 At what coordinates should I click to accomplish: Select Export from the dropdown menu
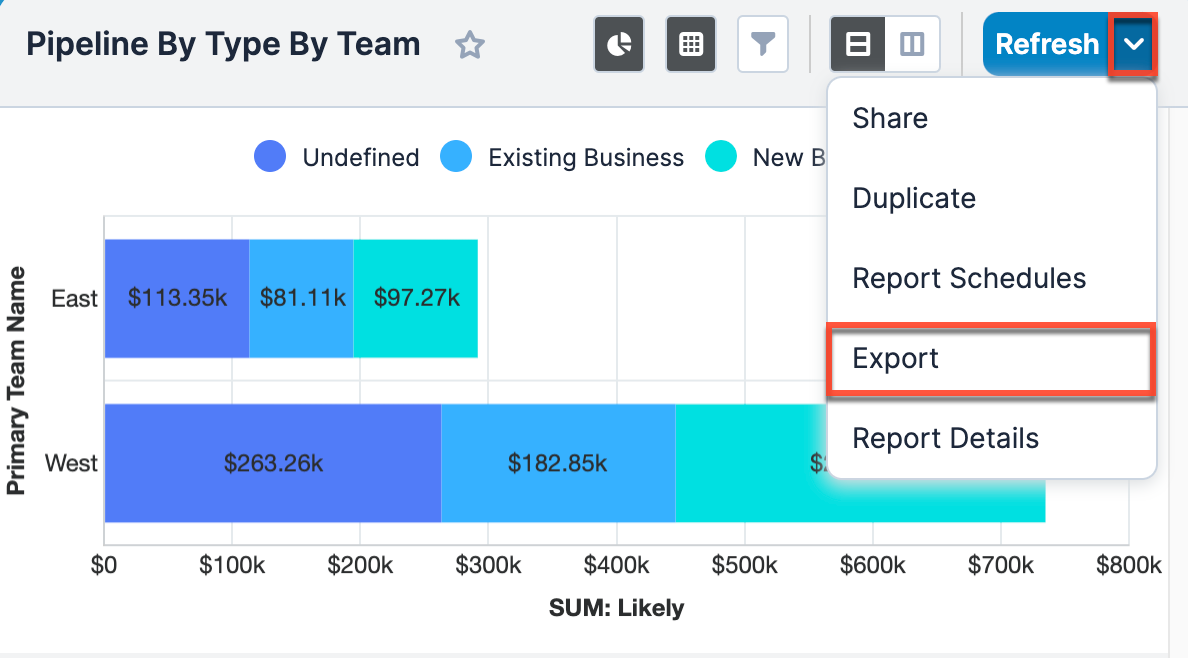tap(896, 358)
